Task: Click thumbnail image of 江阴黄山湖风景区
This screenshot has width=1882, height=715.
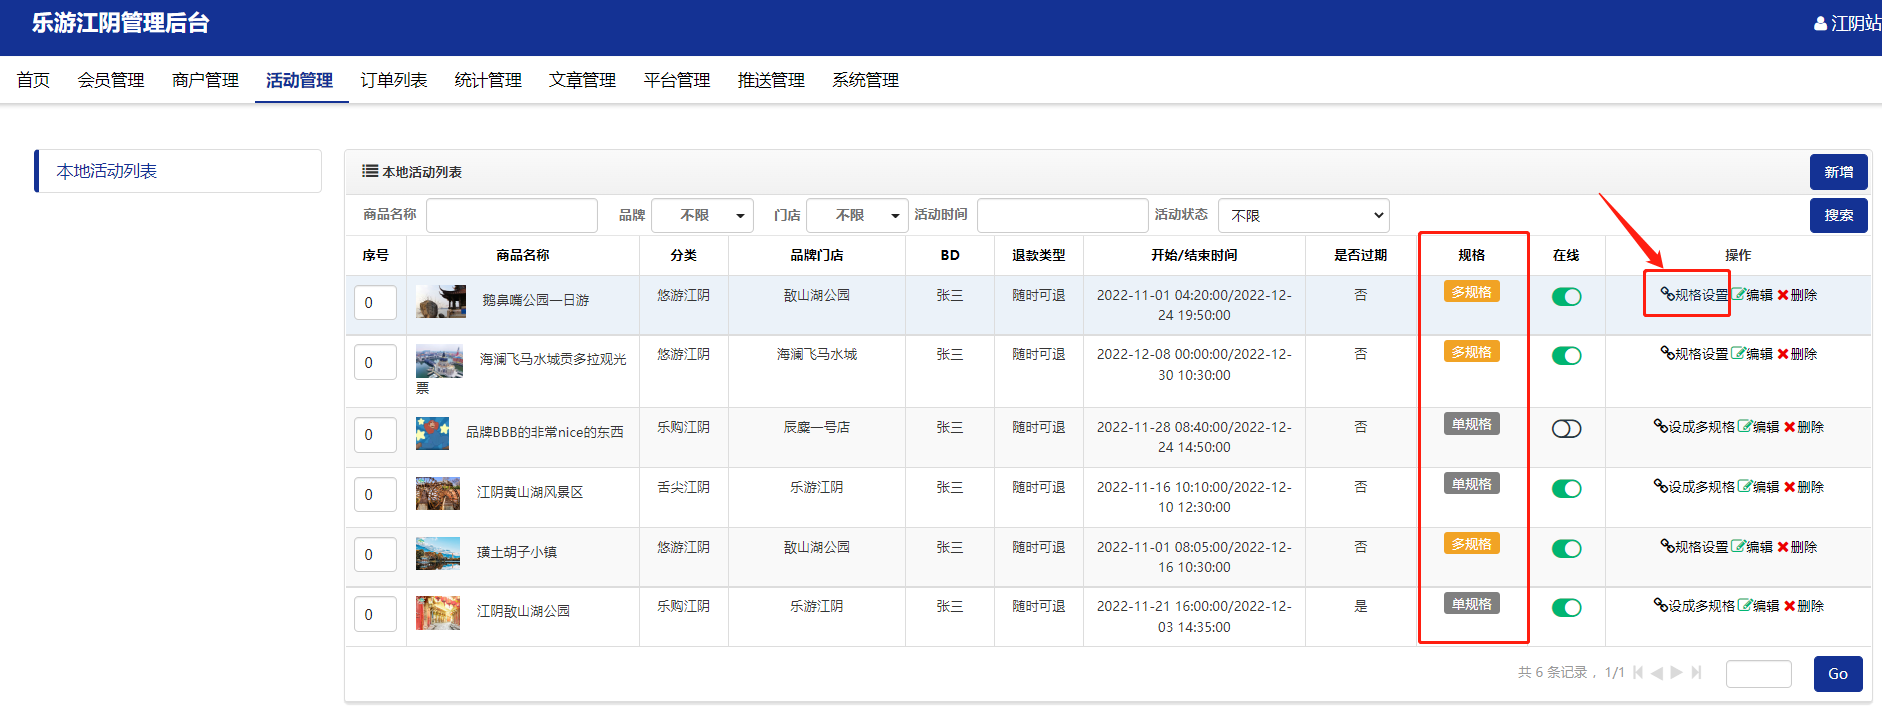Action: [x=438, y=493]
